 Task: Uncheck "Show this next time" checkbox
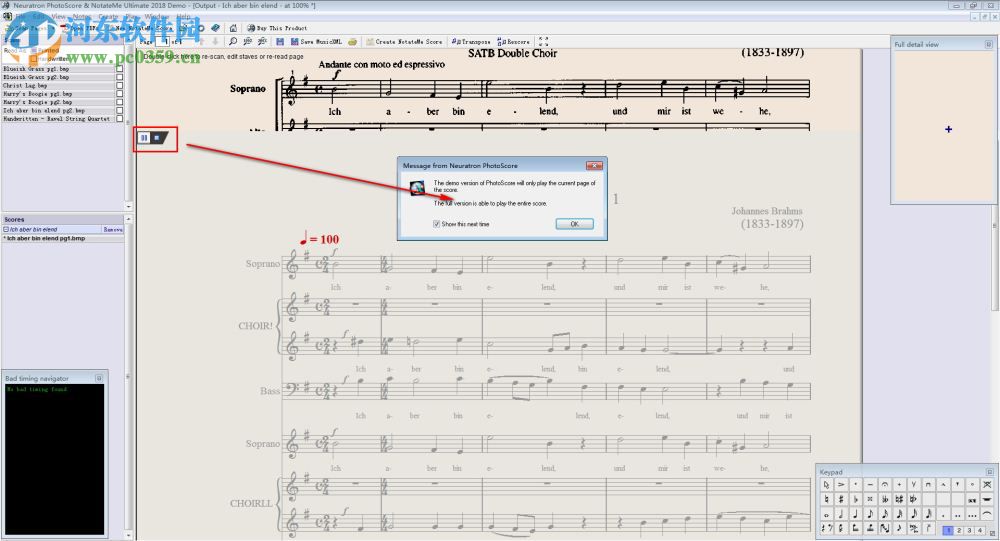(x=436, y=224)
